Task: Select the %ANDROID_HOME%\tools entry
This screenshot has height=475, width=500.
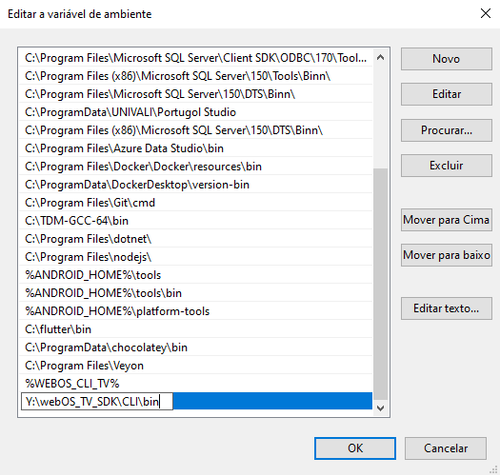Action: [196, 275]
